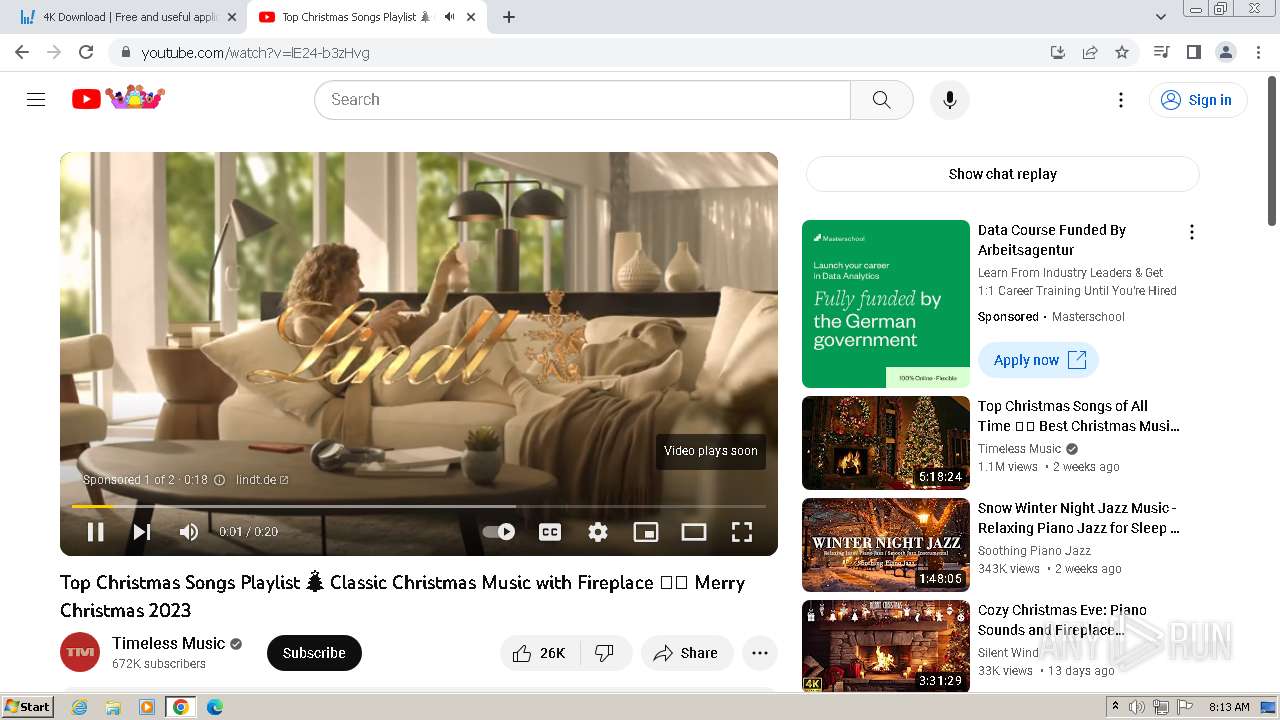This screenshot has width=1280, height=720.
Task: Focus the YouTube search field
Action: pos(582,100)
